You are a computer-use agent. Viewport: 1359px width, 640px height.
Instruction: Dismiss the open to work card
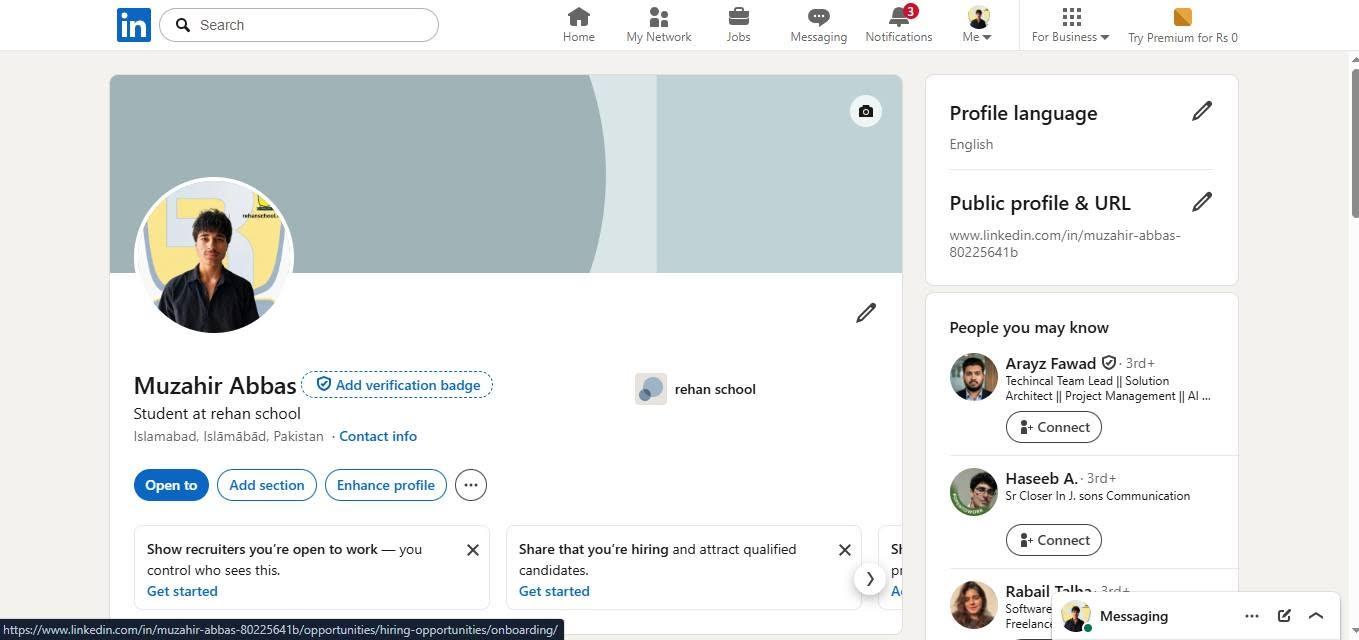(x=473, y=550)
